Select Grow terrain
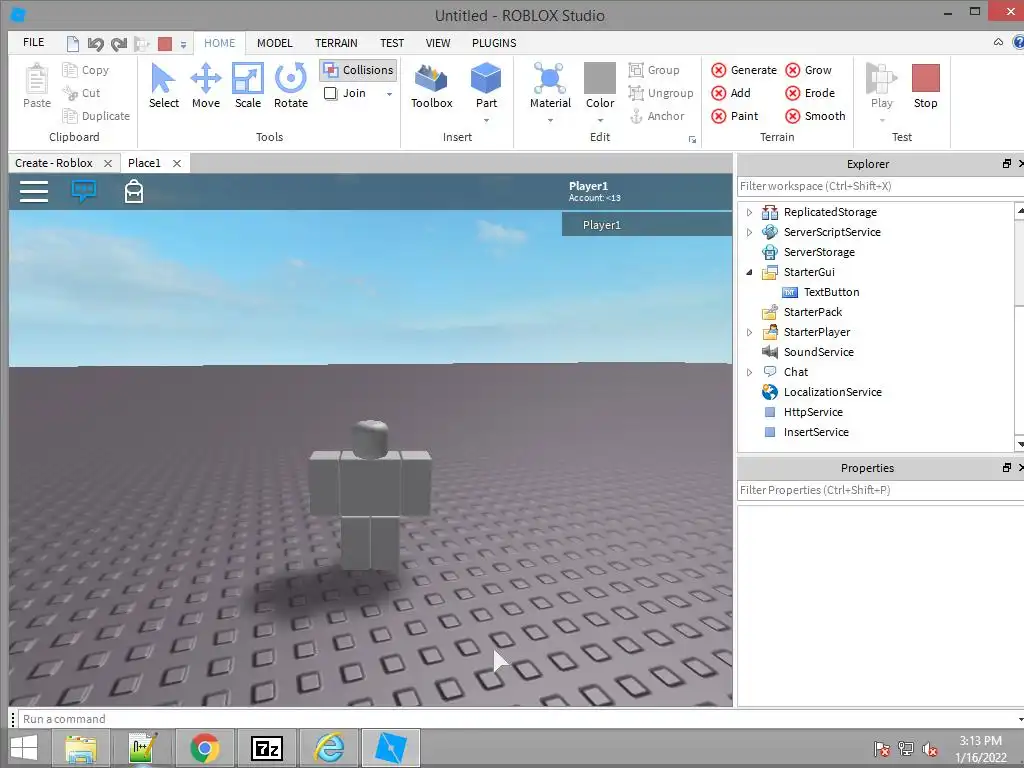This screenshot has width=1024, height=768. (x=808, y=70)
